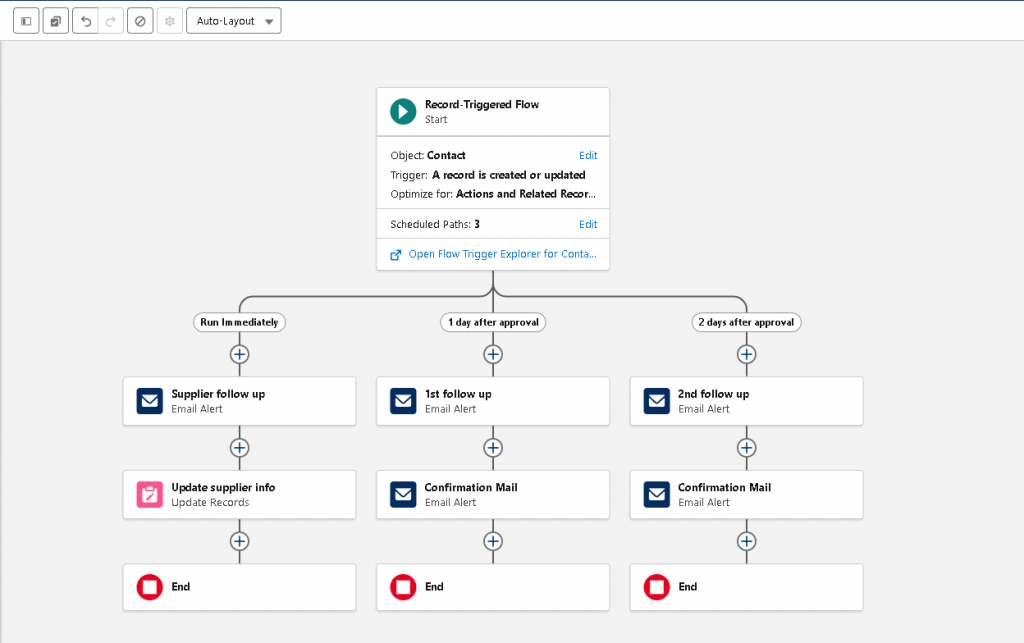Open the 2nd follow up Email Alert
Viewport: 1024px width, 643px height.
pos(746,401)
